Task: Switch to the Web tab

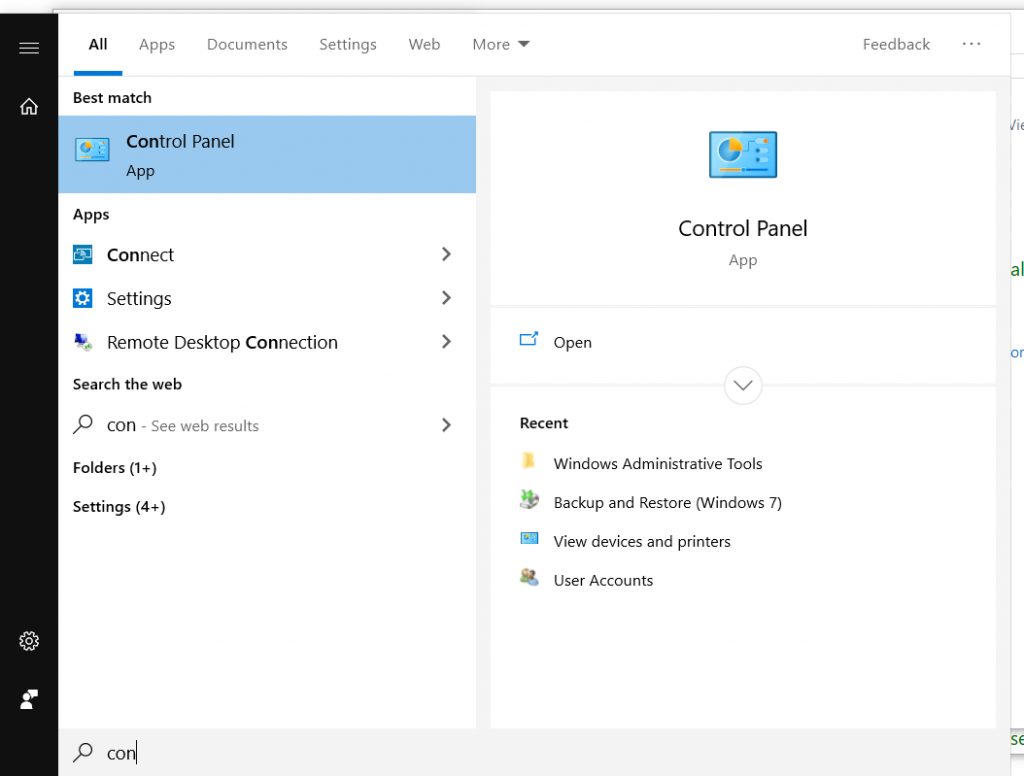Action: [x=424, y=44]
